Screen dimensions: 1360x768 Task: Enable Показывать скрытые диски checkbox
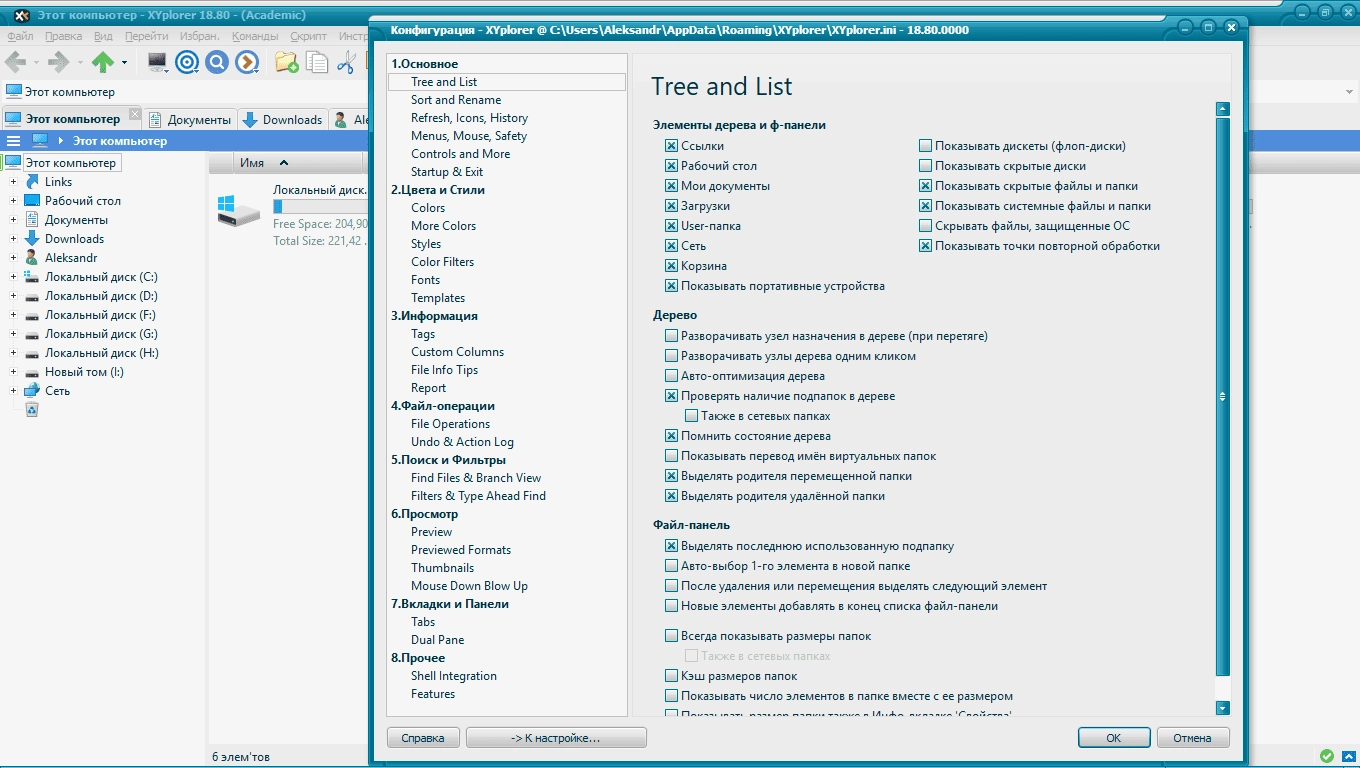tap(925, 166)
